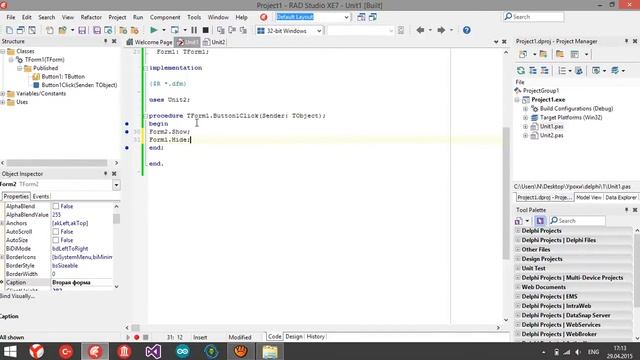Image resolution: width=640 pixels, height=360 pixels.
Task: Click the Add file to project icon
Action: tap(123, 30)
